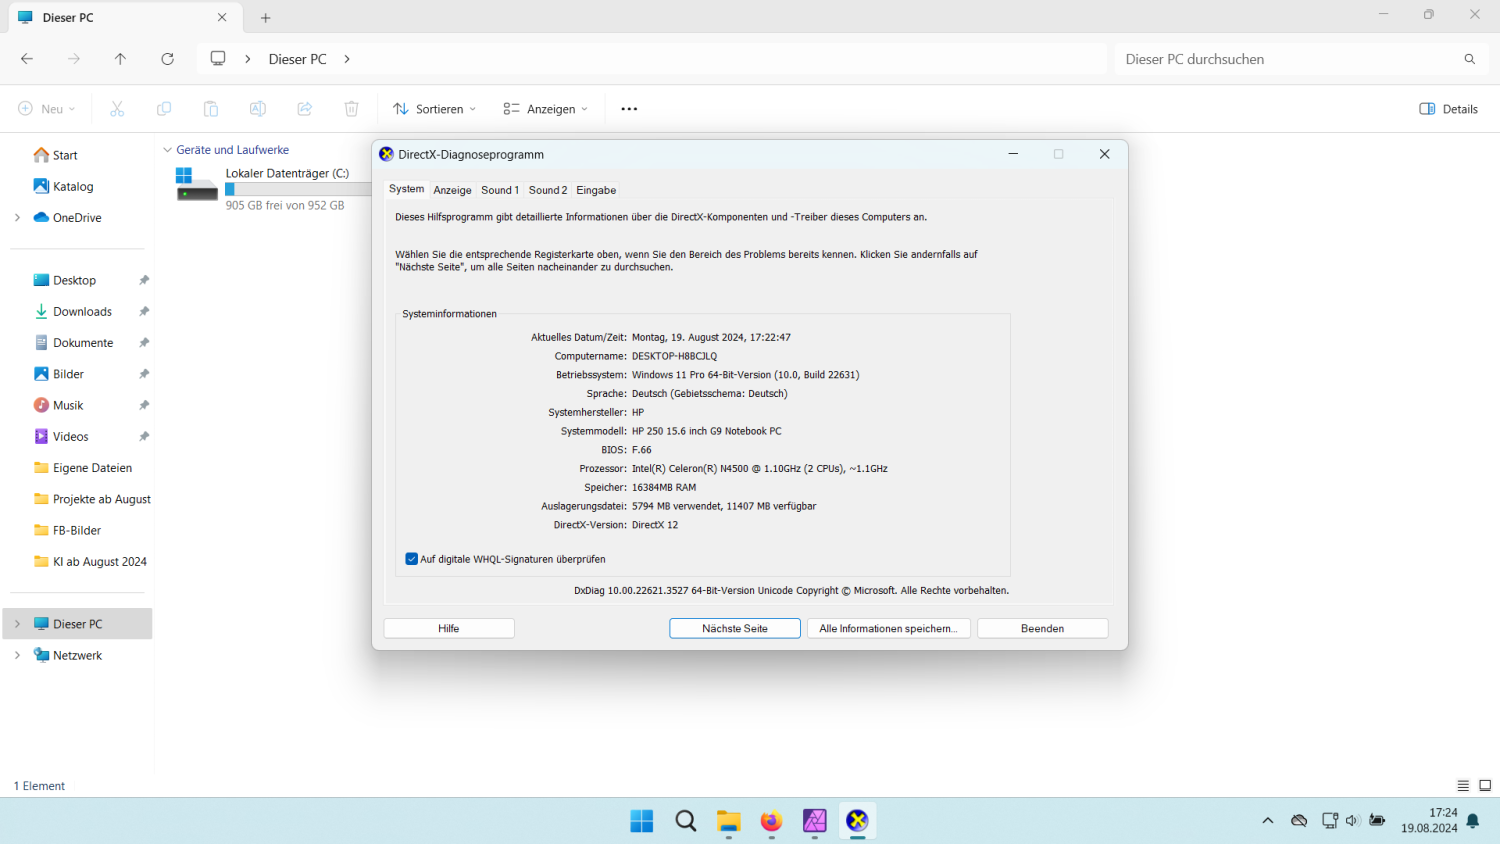Refresh the Dieser PC view

167,59
